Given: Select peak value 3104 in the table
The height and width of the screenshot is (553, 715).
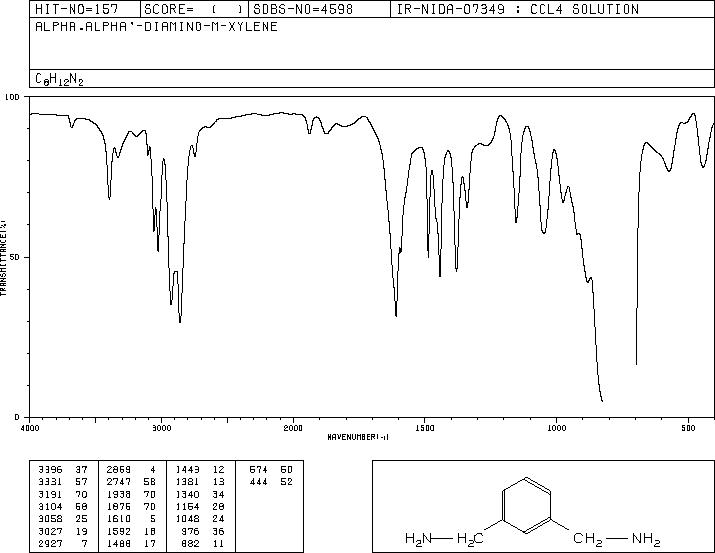Looking at the screenshot, I should pos(50,506).
